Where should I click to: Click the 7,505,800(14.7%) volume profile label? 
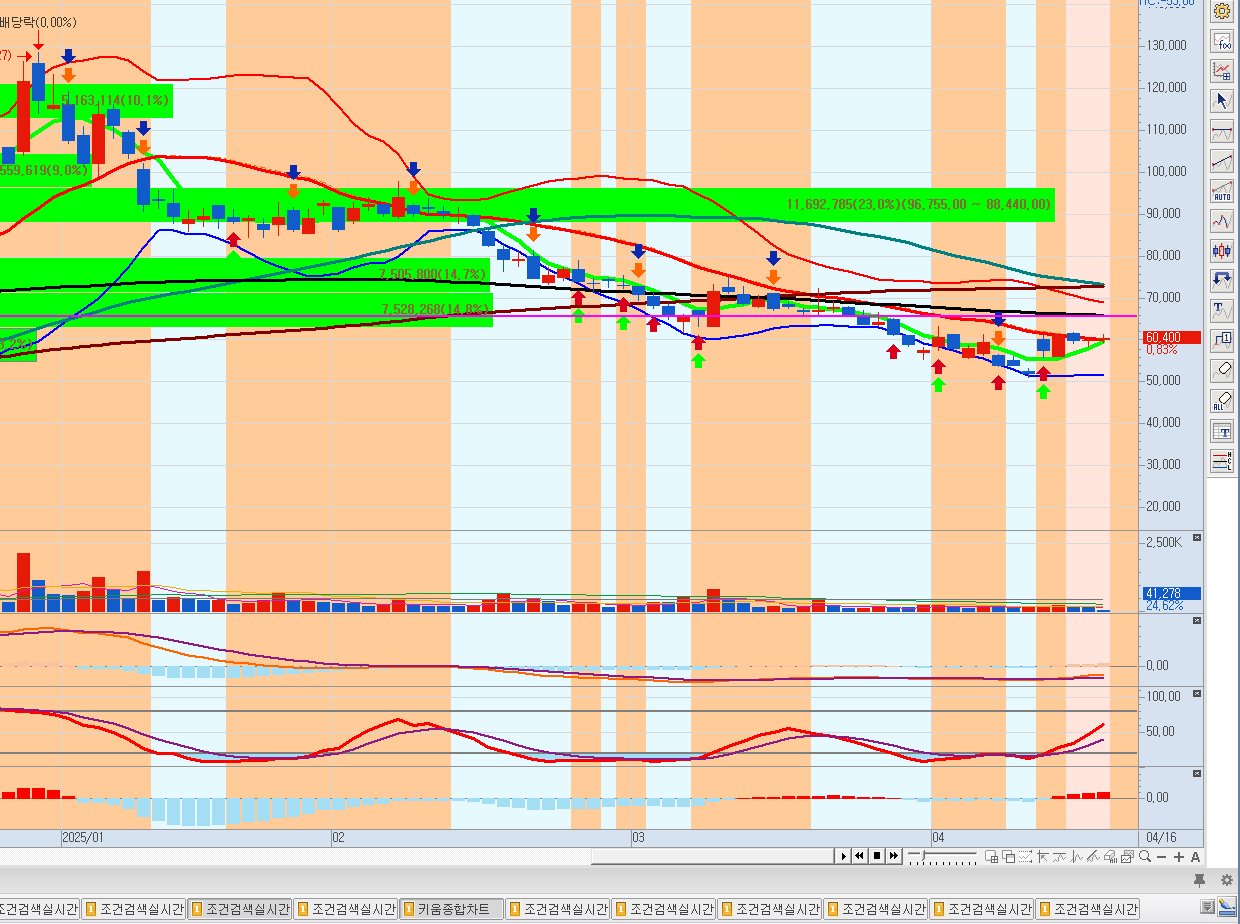pyautogui.click(x=433, y=274)
